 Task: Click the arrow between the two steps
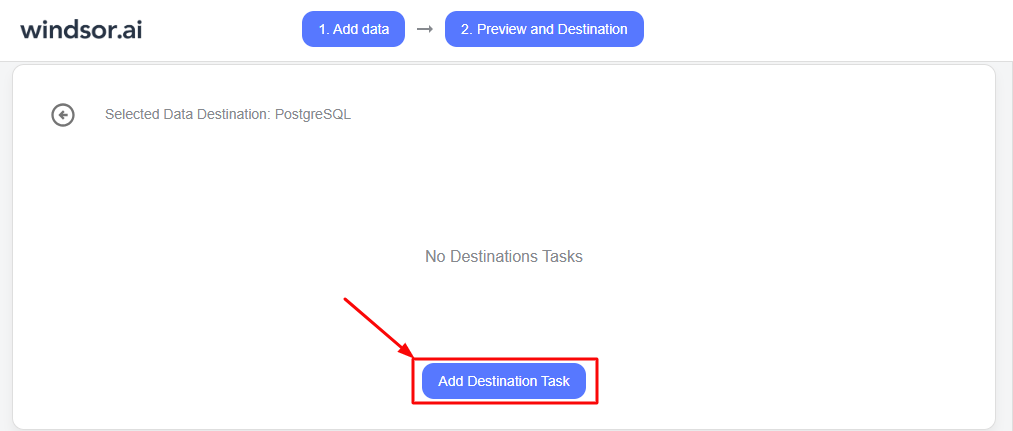coord(425,29)
